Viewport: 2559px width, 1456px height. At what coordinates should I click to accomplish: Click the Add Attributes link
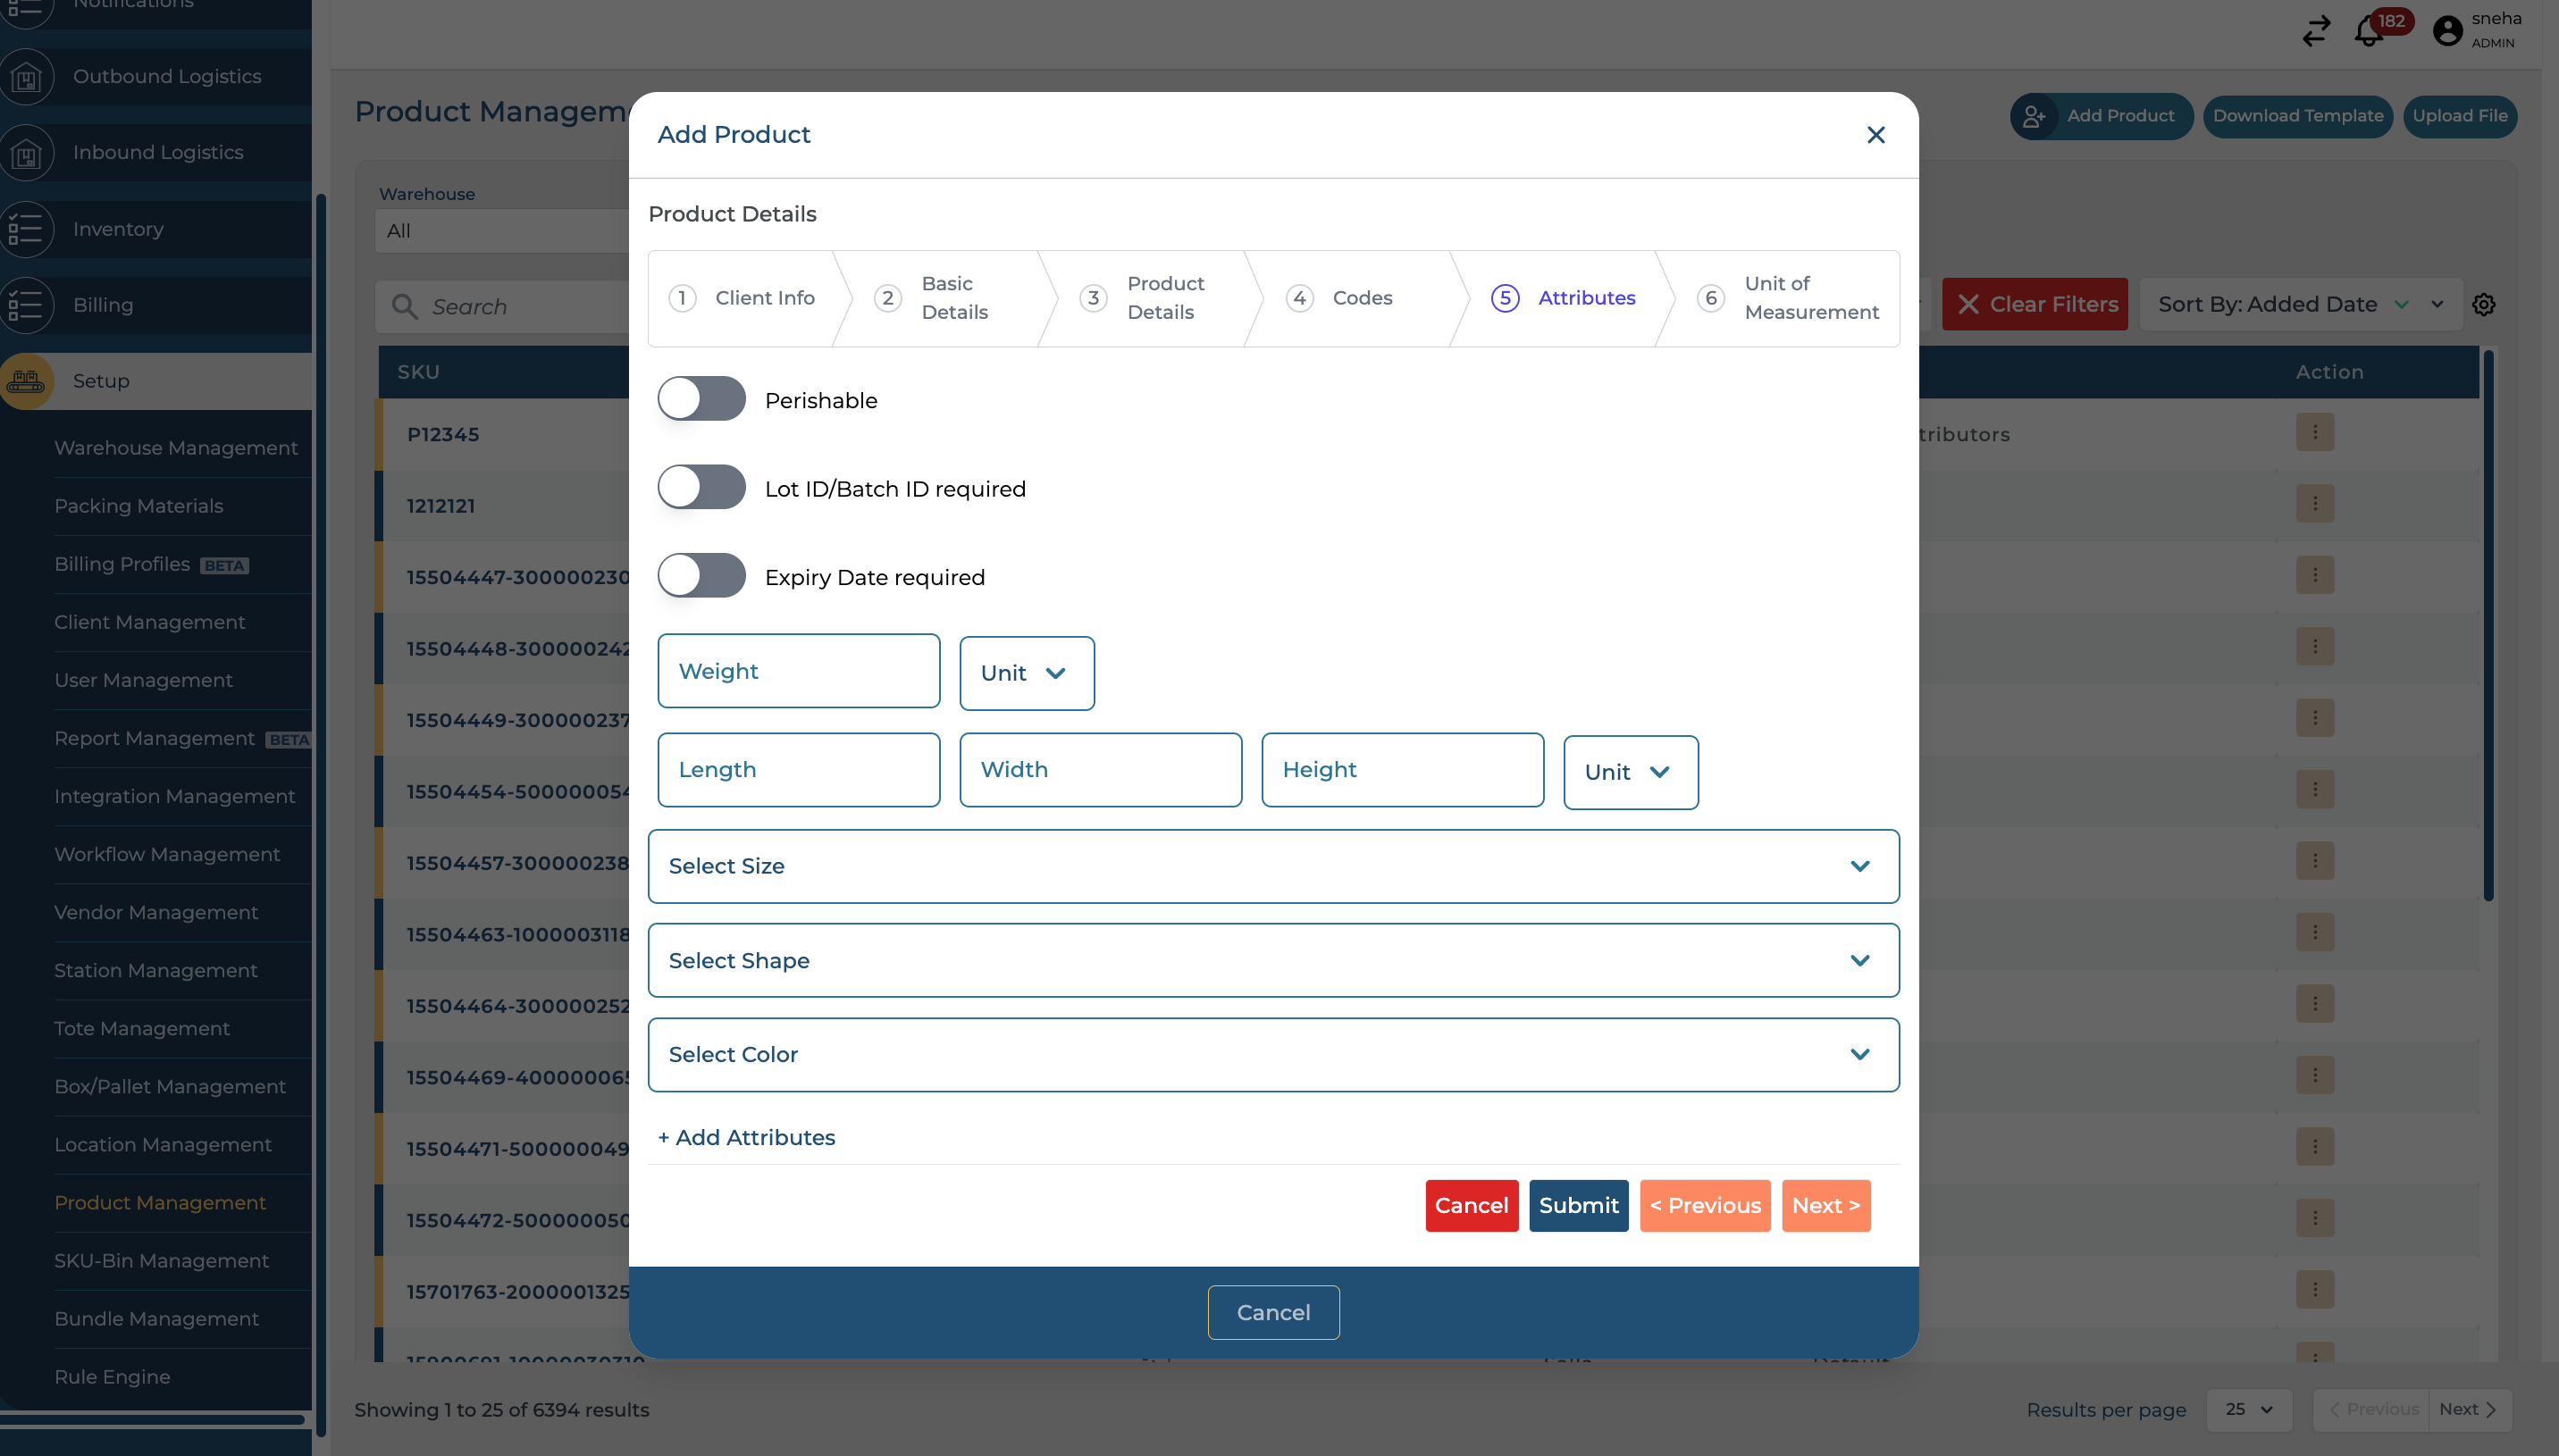pos(745,1137)
